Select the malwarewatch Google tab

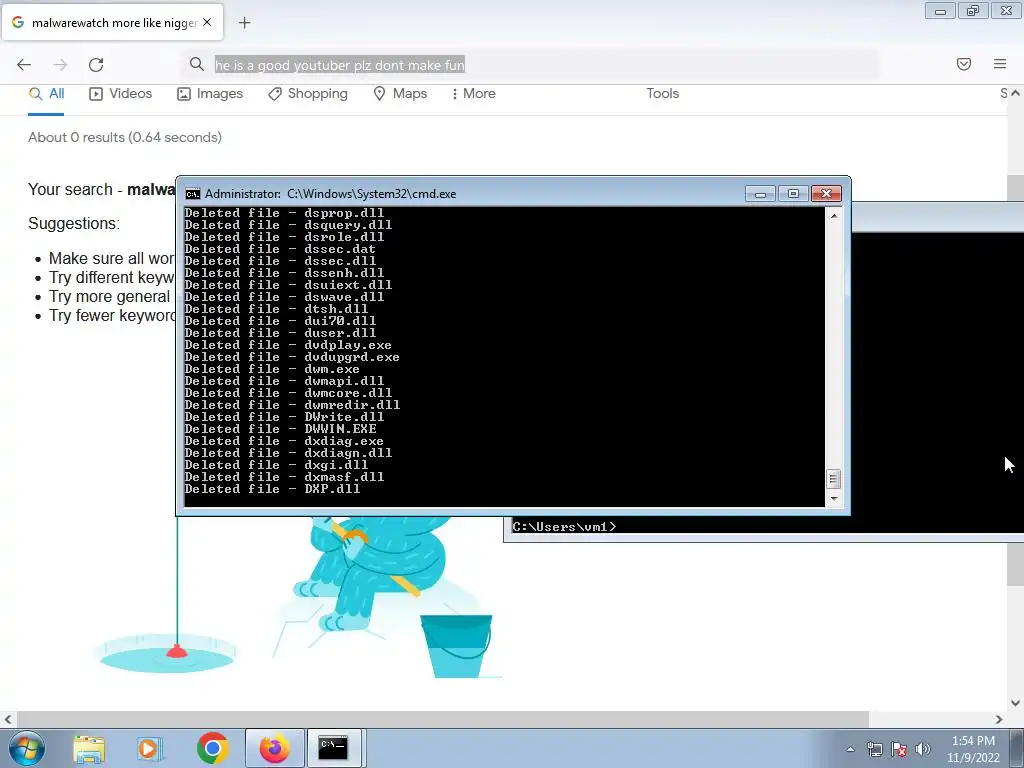point(112,22)
